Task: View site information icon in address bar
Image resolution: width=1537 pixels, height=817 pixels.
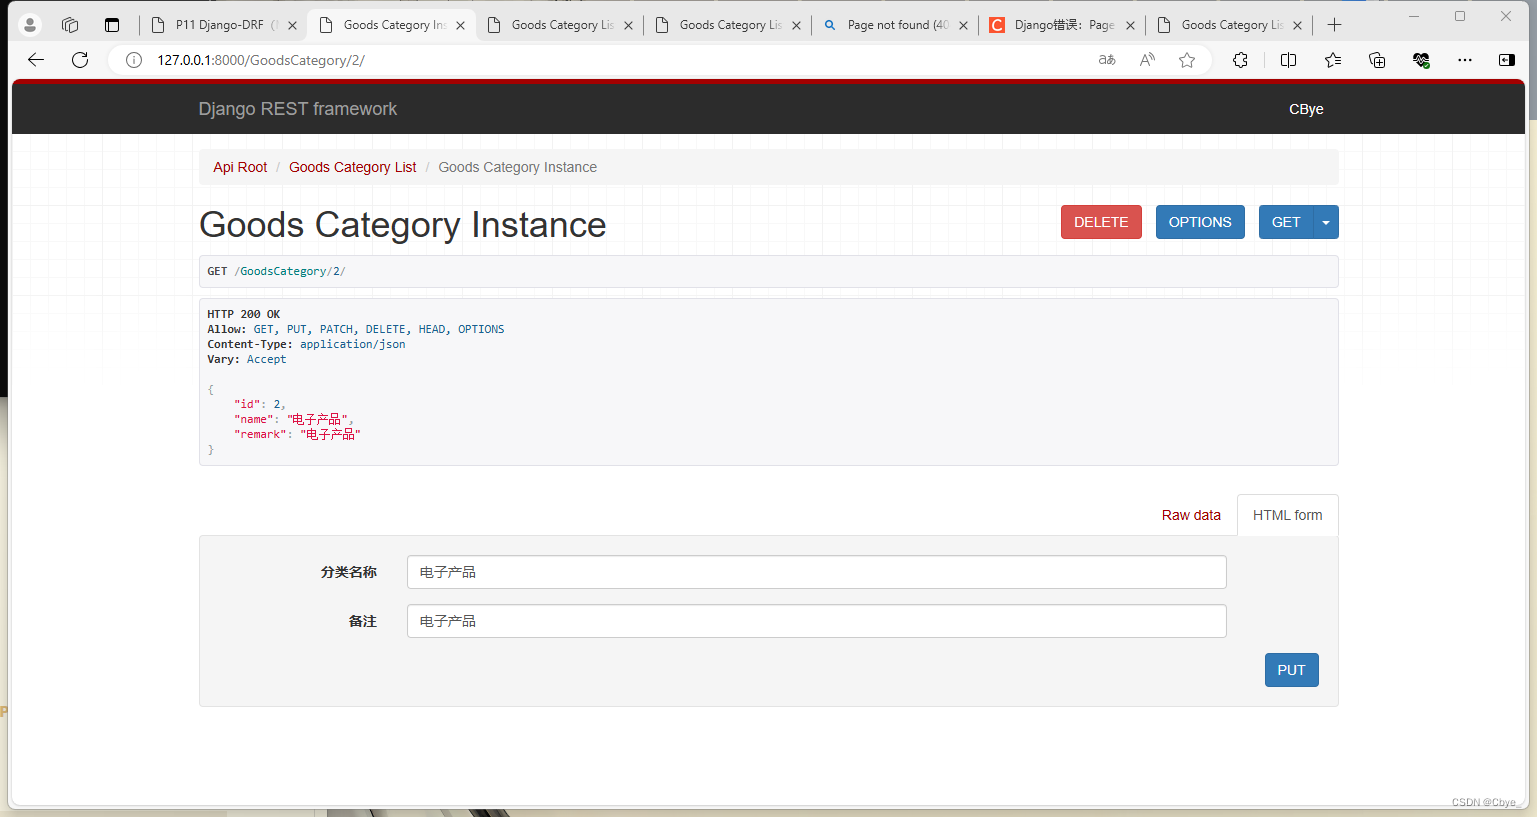Action: (134, 60)
